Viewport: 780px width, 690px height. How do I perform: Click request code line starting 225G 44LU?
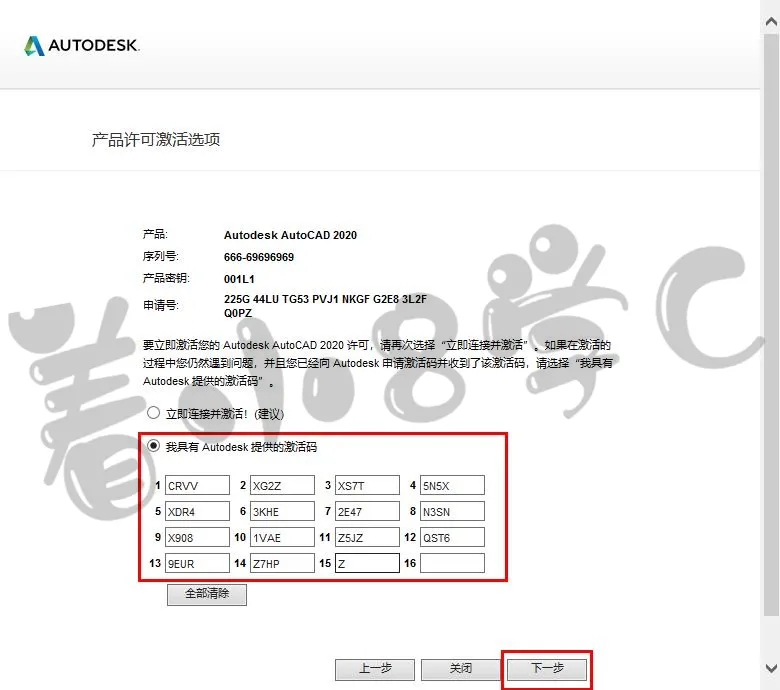coord(325,299)
